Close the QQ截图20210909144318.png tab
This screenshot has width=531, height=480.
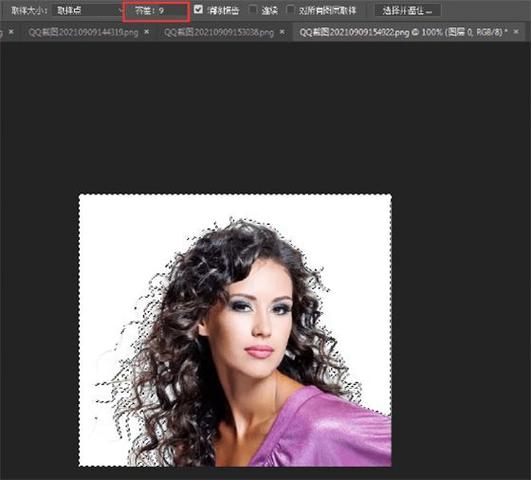147,32
